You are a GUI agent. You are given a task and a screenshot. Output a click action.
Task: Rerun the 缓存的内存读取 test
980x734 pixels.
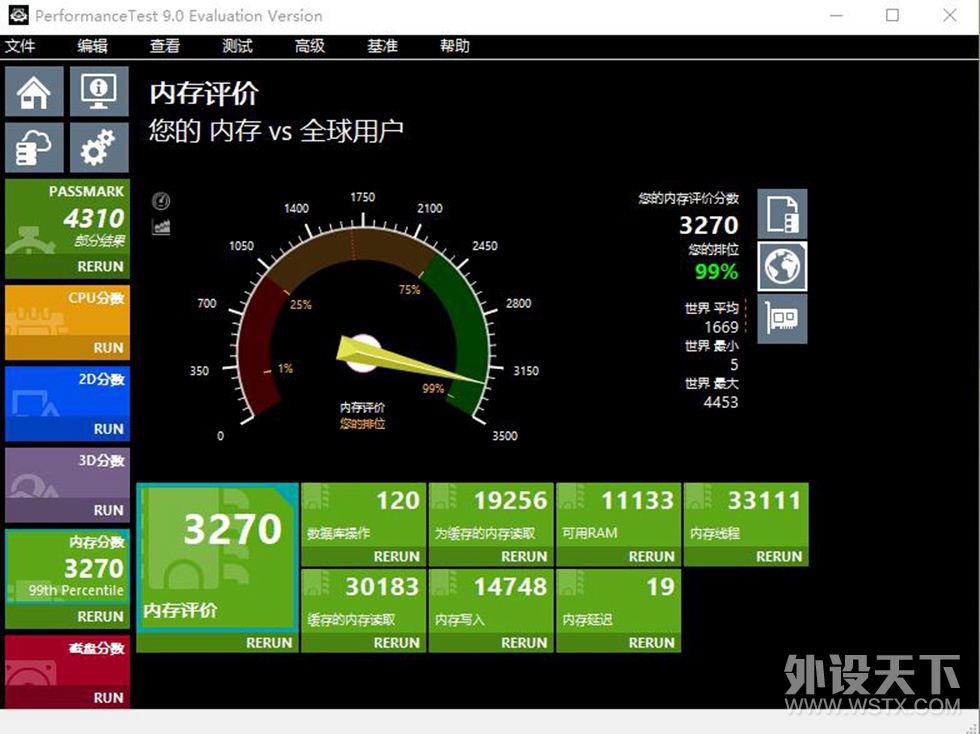396,643
